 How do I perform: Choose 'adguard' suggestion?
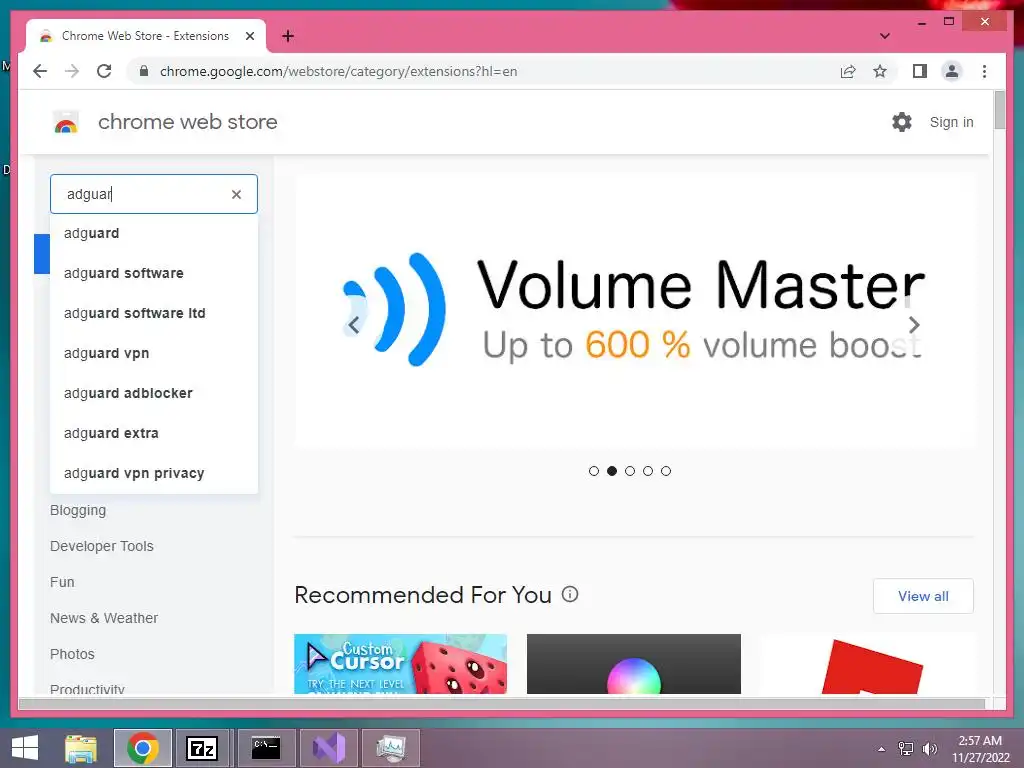click(154, 233)
